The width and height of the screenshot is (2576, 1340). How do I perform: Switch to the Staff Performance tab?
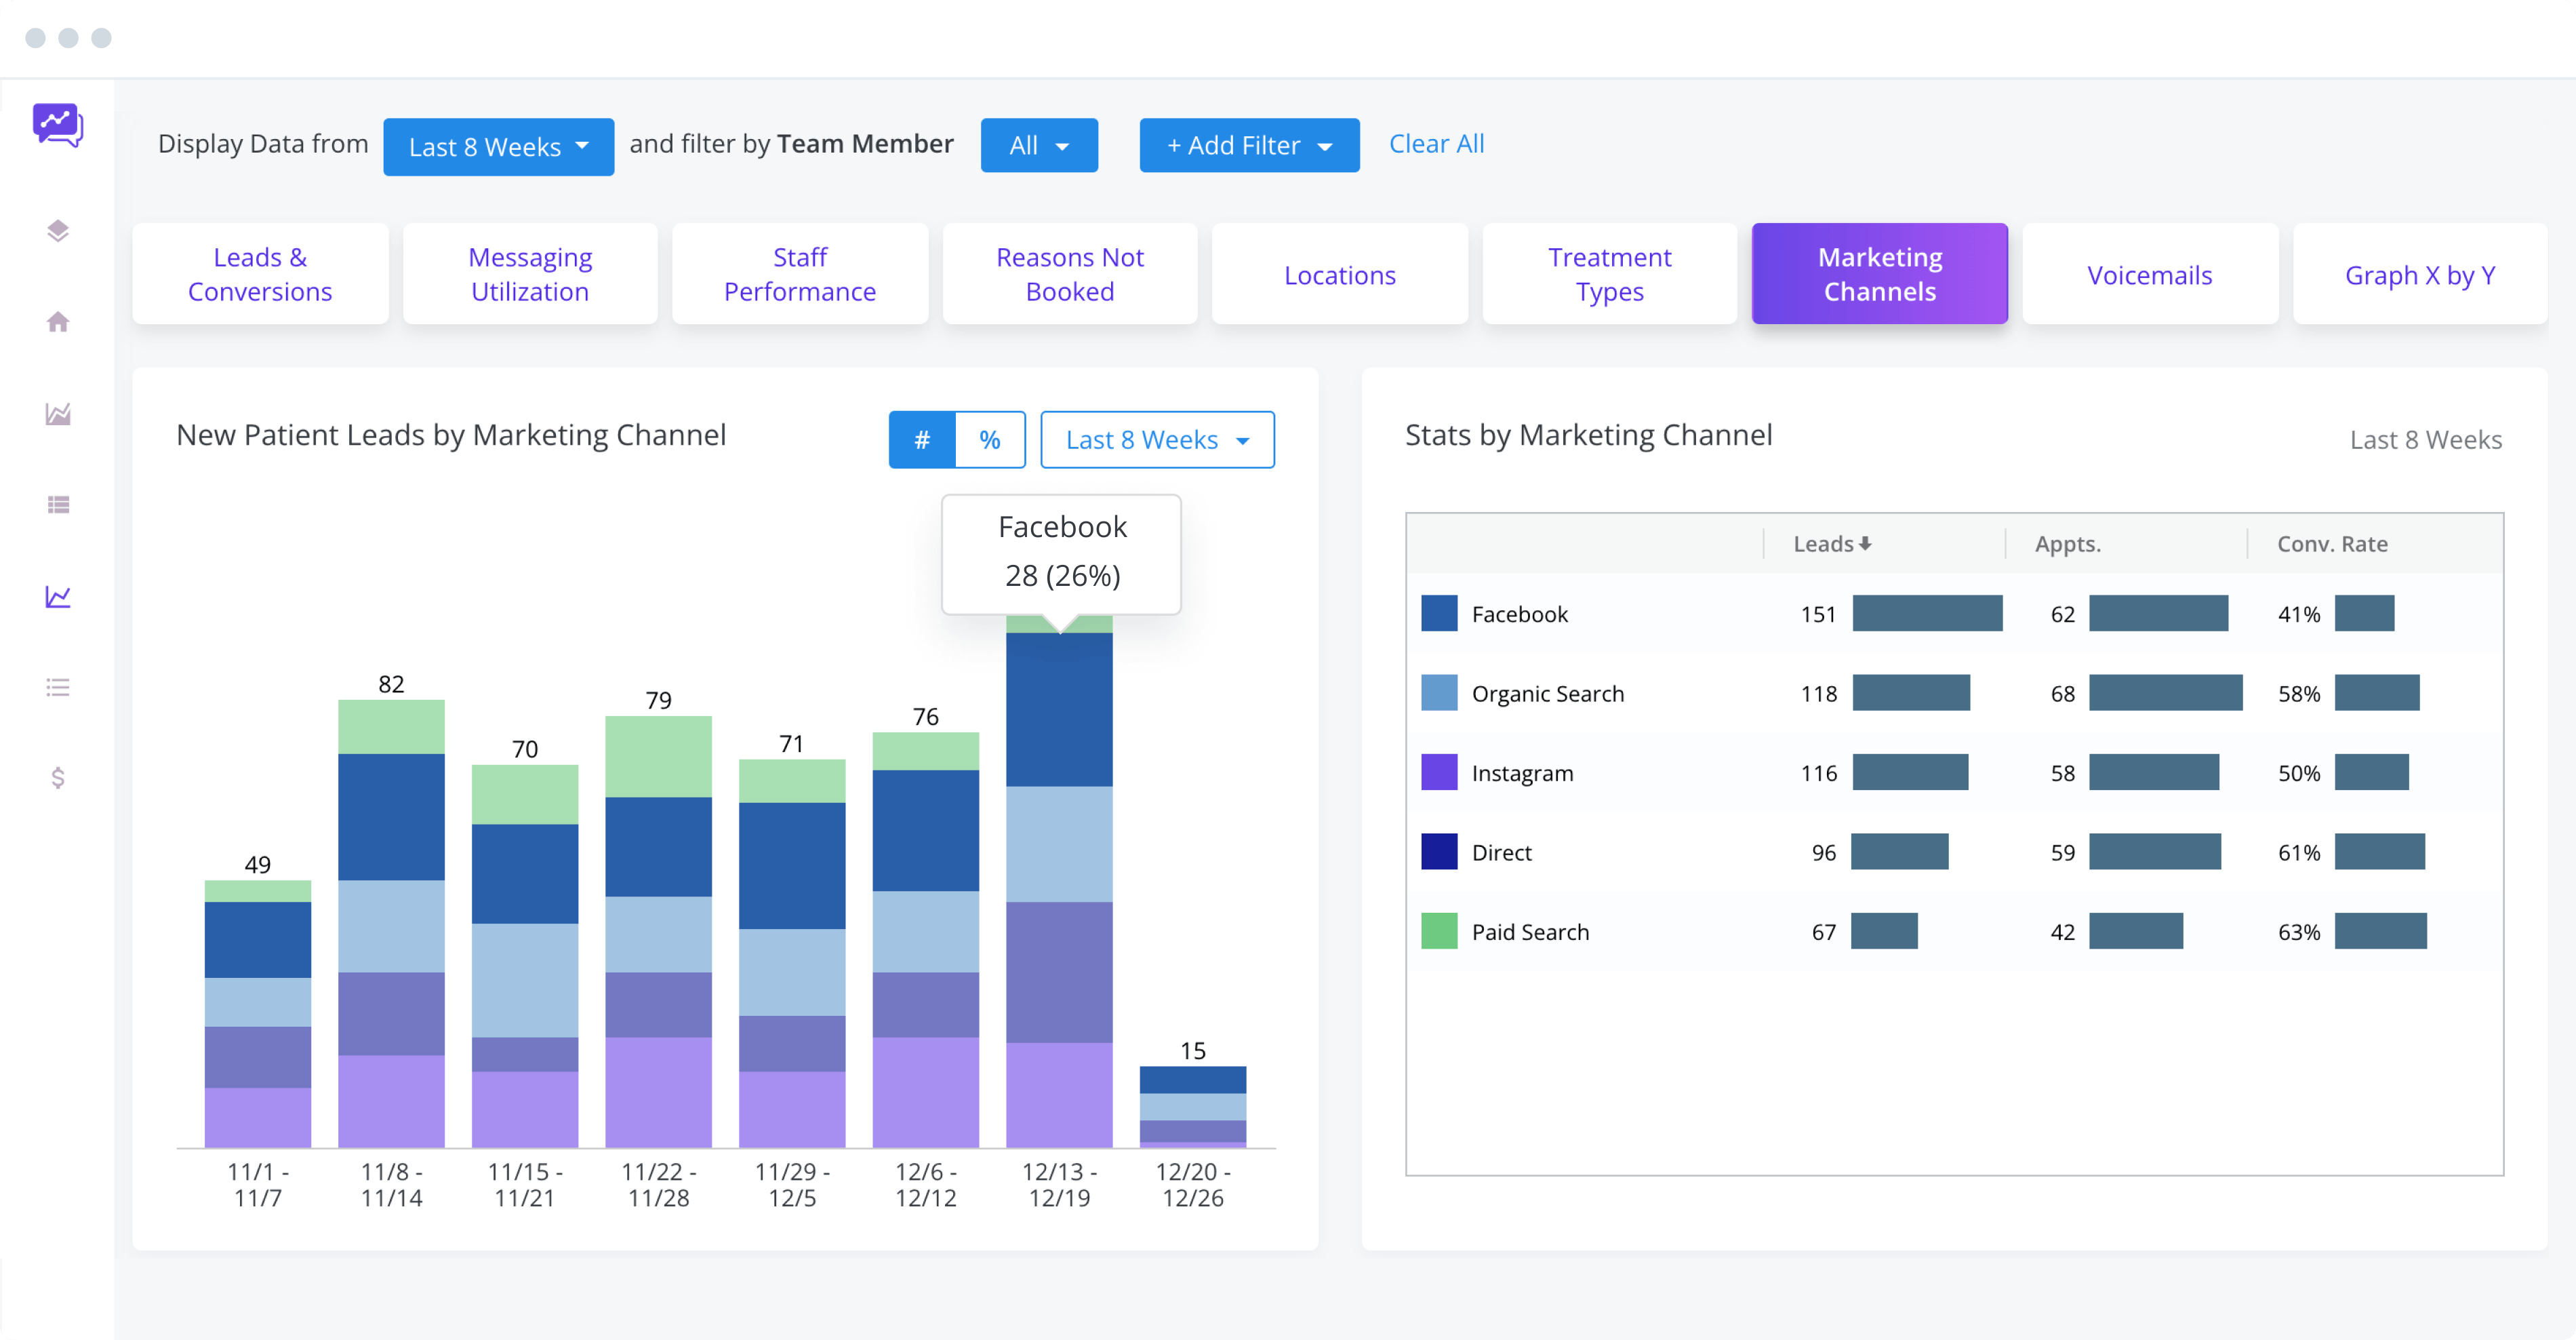[800, 274]
